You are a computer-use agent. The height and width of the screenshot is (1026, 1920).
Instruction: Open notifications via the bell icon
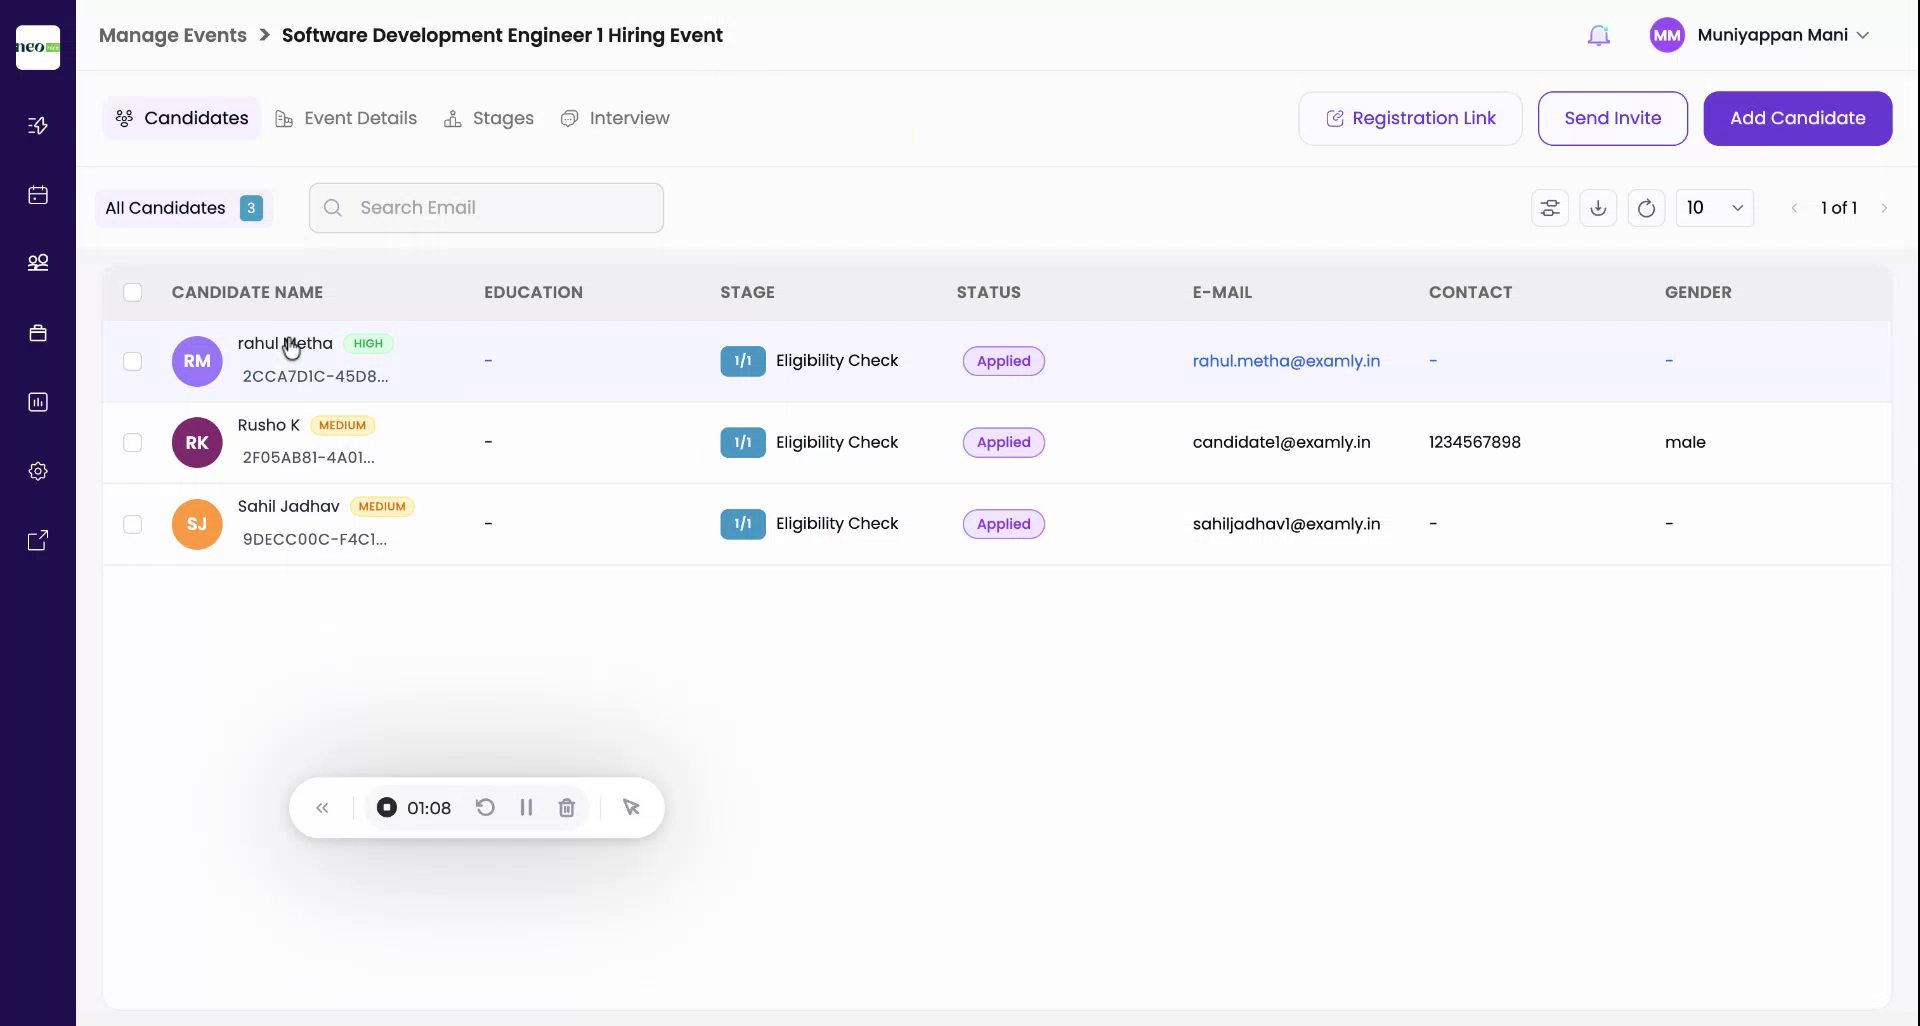click(x=1599, y=34)
